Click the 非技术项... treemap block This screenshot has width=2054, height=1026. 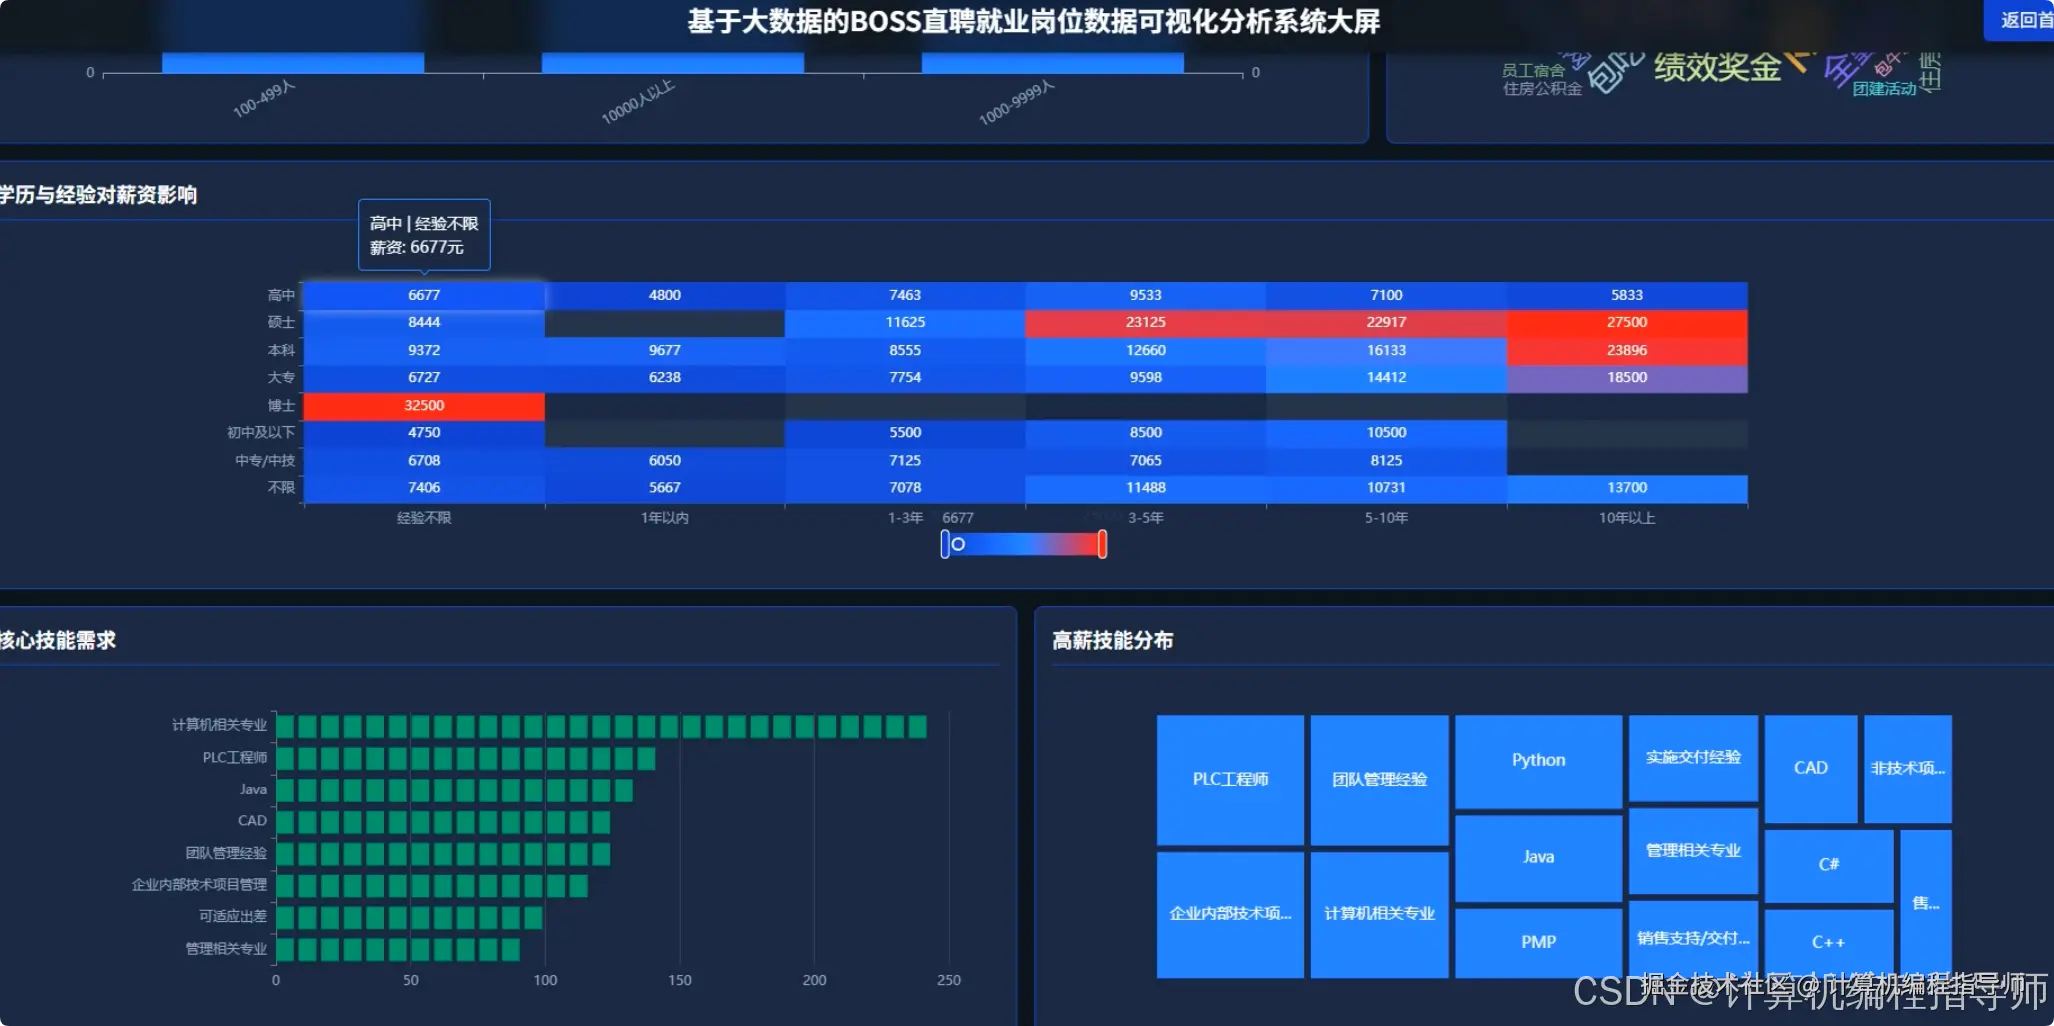[x=1908, y=768]
